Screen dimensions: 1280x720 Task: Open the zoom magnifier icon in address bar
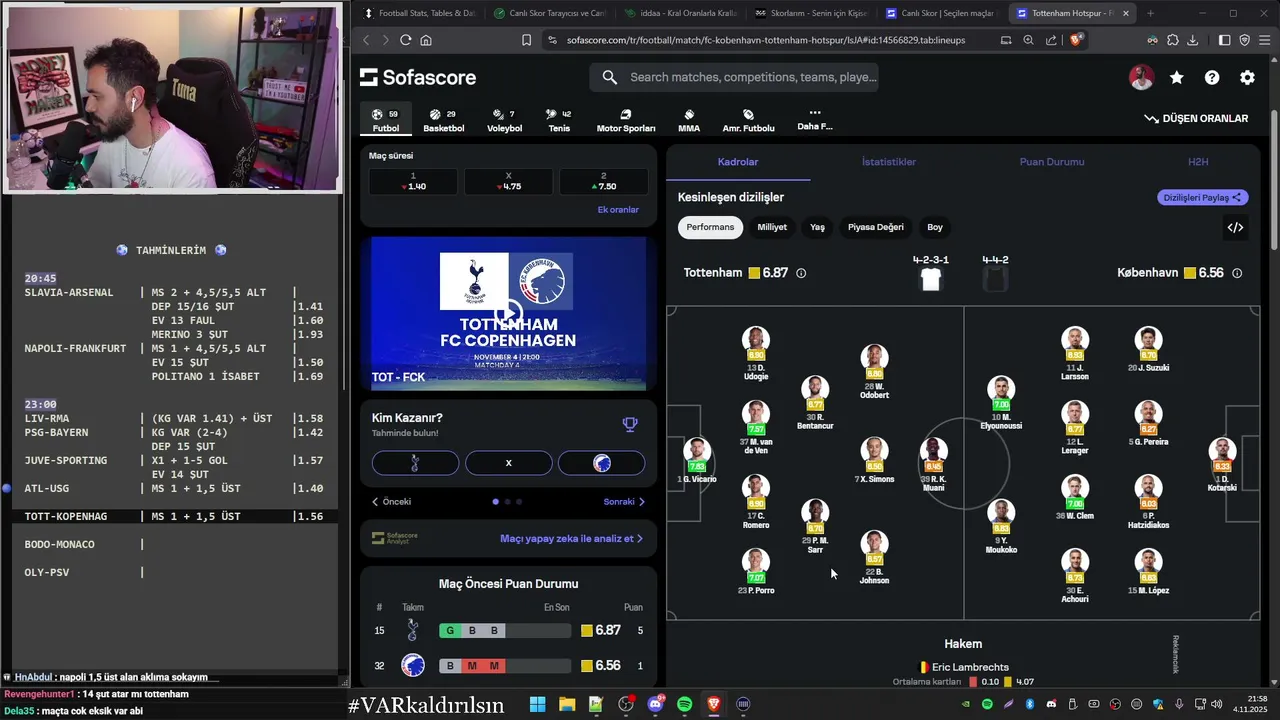(x=1028, y=40)
